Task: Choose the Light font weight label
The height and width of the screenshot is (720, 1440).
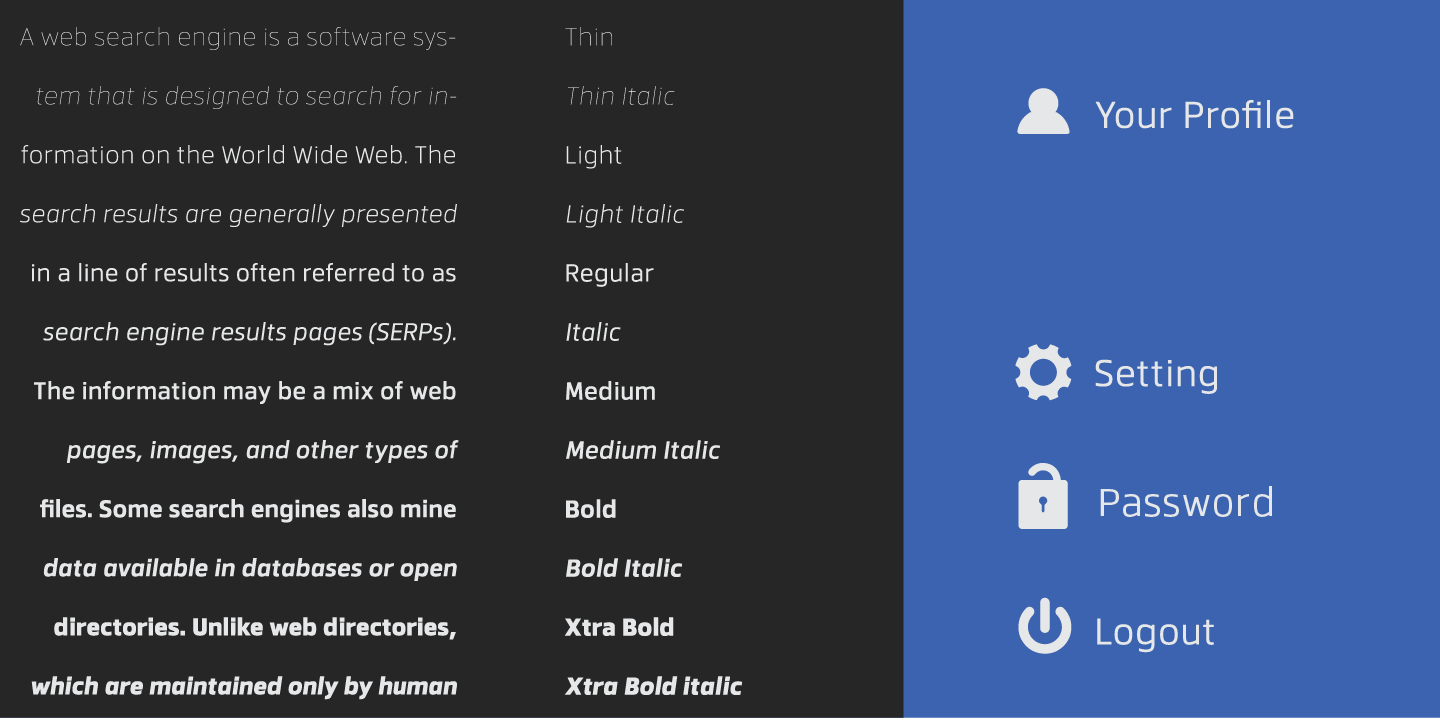Action: (593, 155)
